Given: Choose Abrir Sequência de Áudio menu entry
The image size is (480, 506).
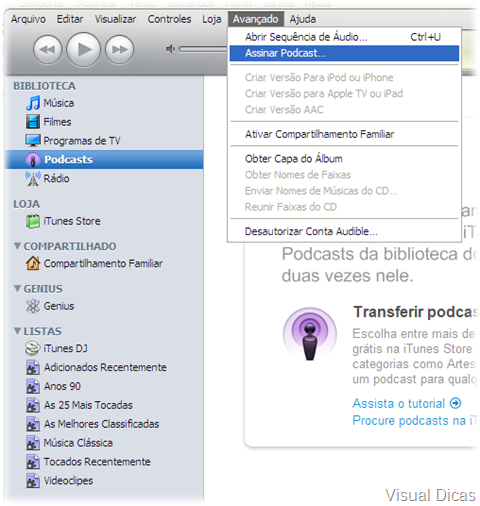Looking at the screenshot, I should [344, 37].
